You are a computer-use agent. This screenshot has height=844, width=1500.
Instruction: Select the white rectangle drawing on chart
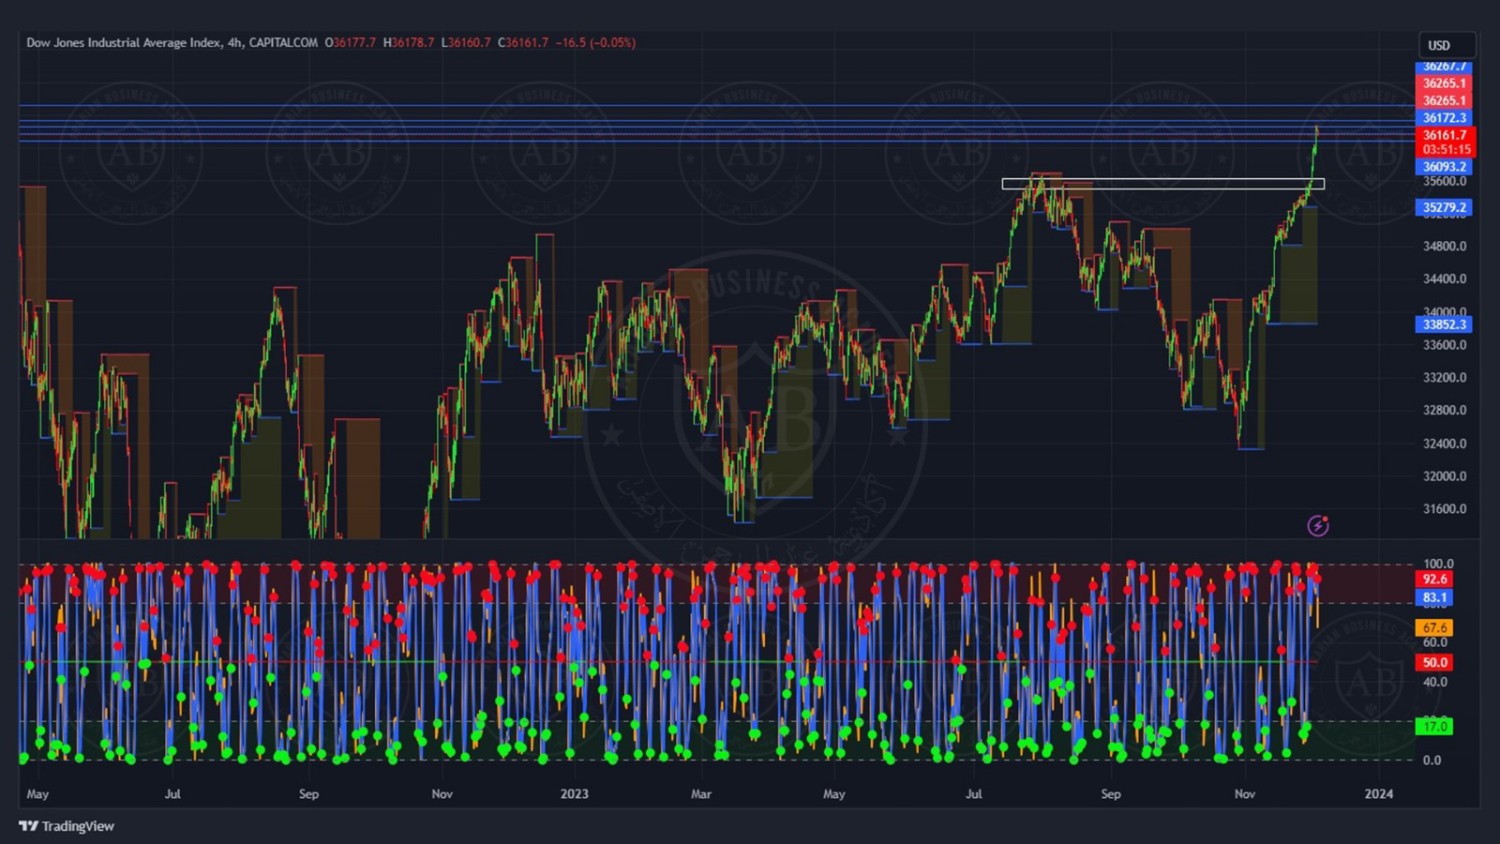(1162, 184)
